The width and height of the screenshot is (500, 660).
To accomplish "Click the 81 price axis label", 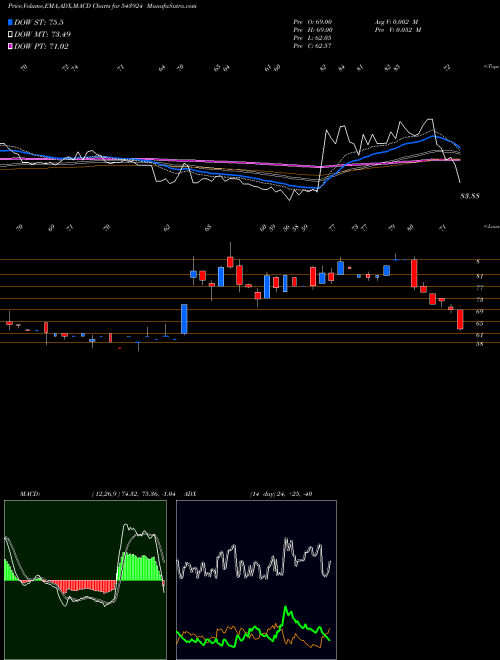I will (479, 277).
